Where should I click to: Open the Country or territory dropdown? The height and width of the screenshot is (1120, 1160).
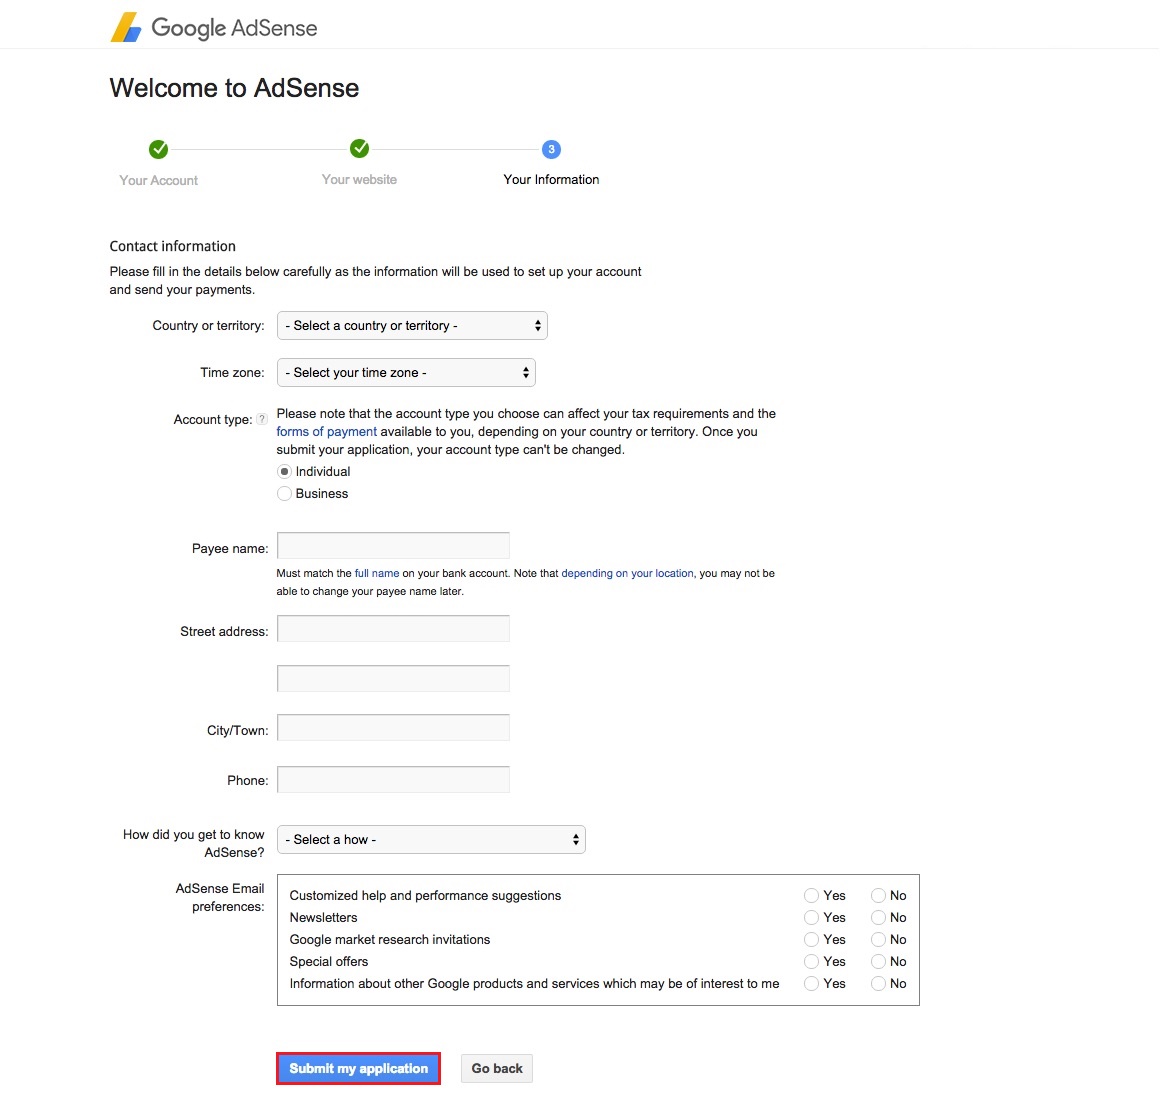tap(412, 325)
